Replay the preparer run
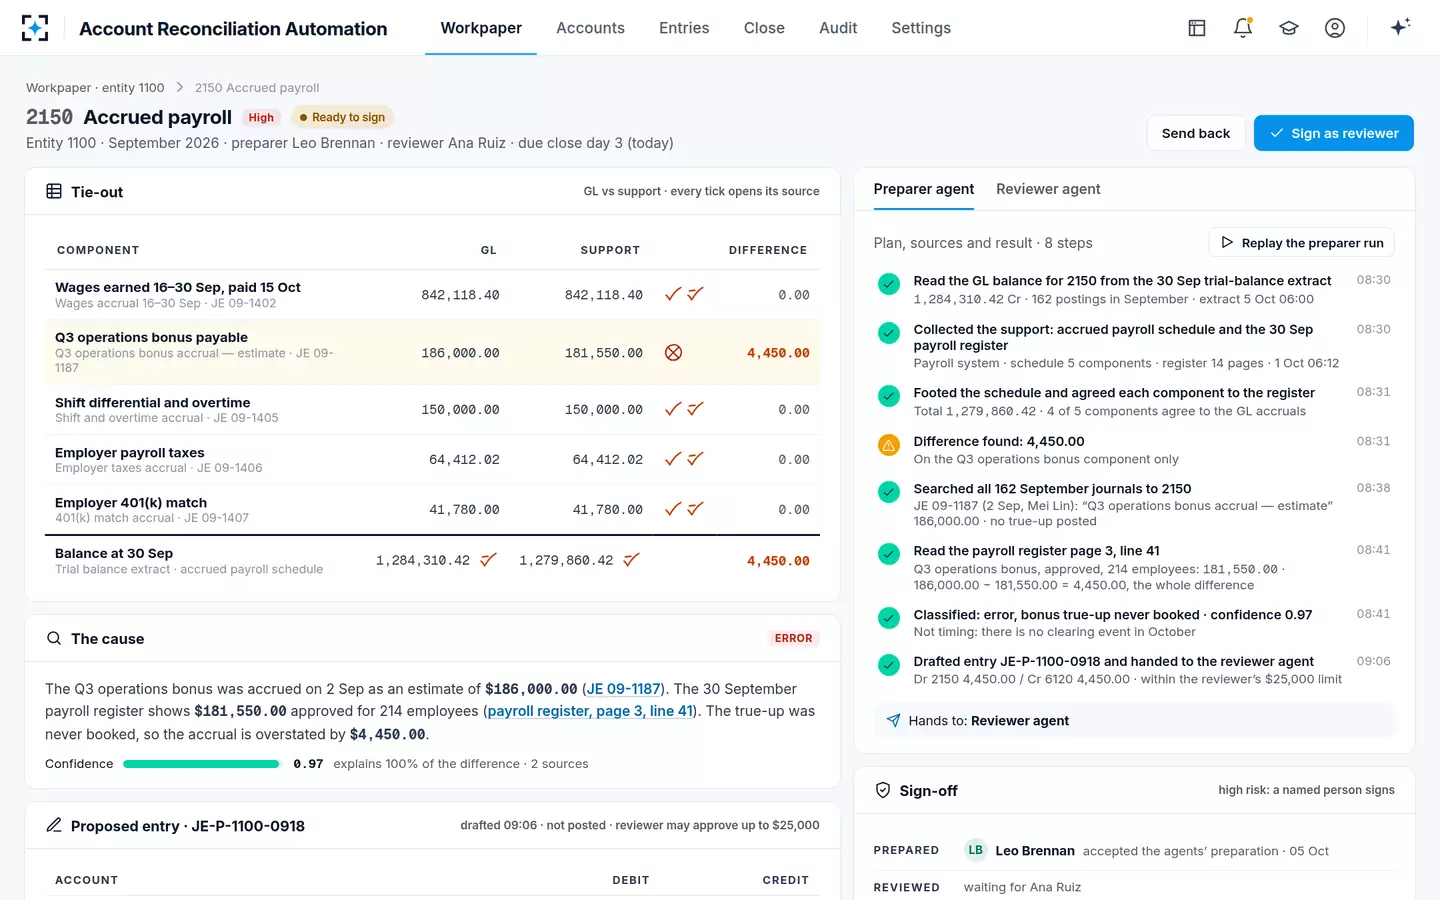The width and height of the screenshot is (1440, 900). pyautogui.click(x=1301, y=242)
